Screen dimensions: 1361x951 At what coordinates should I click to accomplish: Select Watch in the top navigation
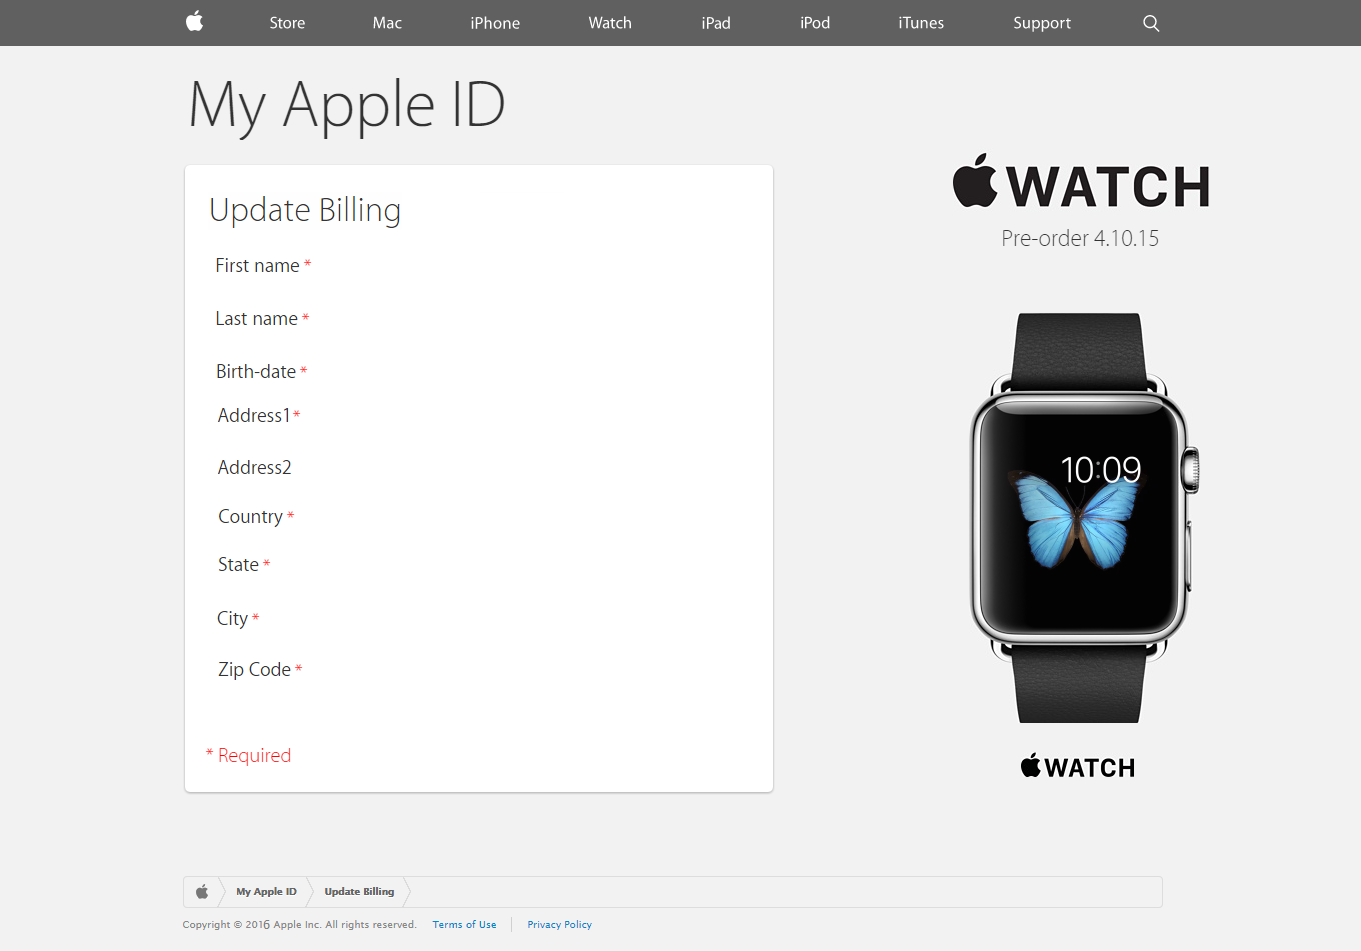point(610,23)
